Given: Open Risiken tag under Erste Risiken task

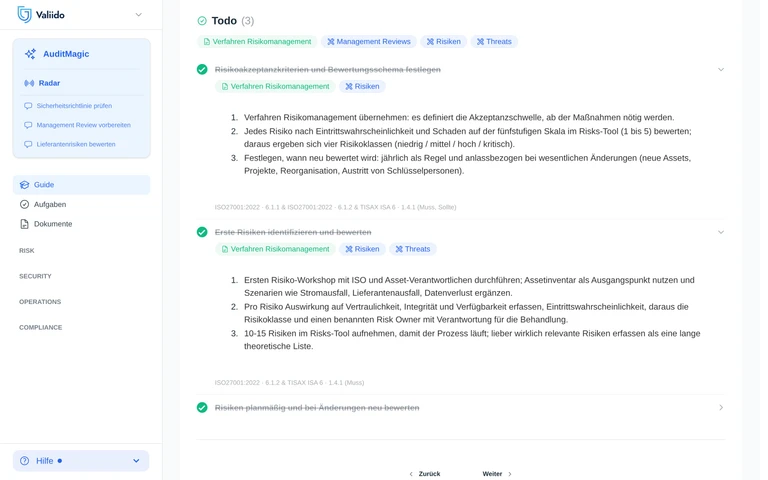Looking at the screenshot, I should (x=362, y=249).
